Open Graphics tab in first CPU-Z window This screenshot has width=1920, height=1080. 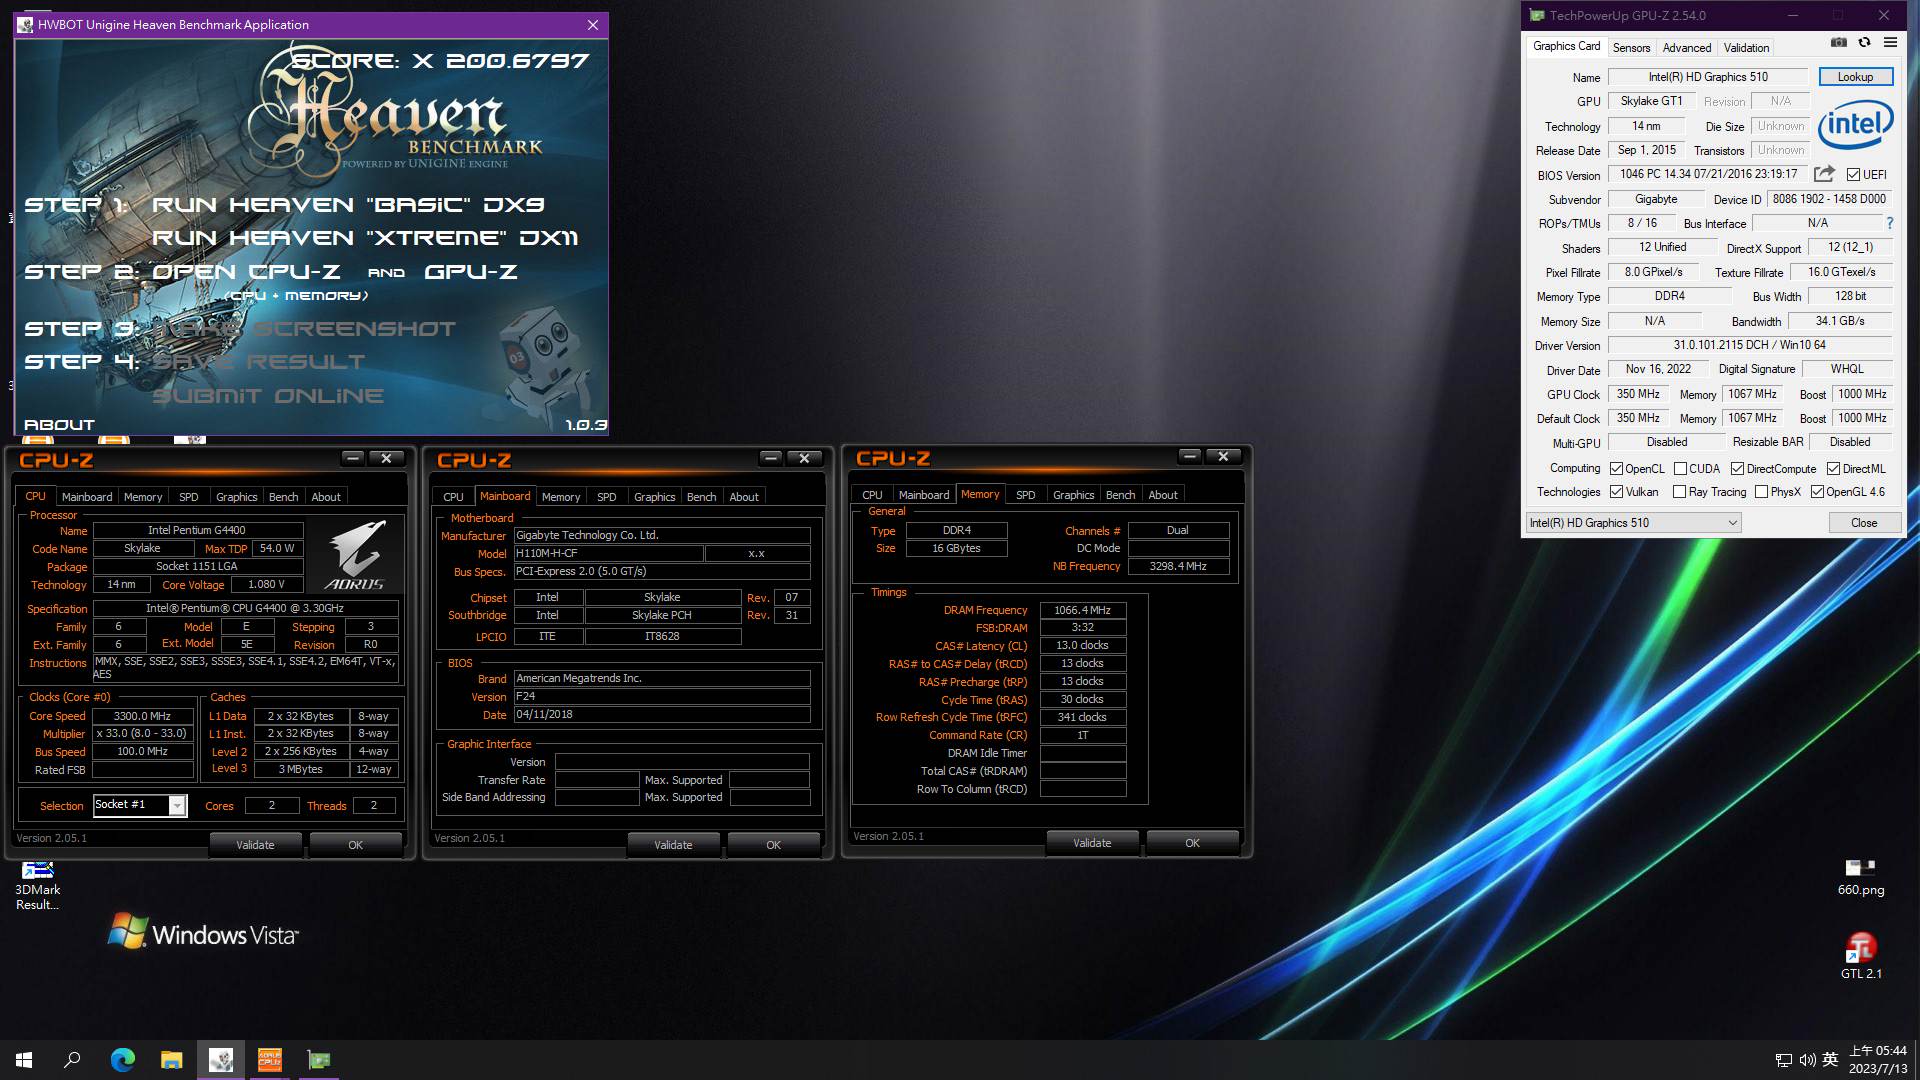pyautogui.click(x=237, y=497)
